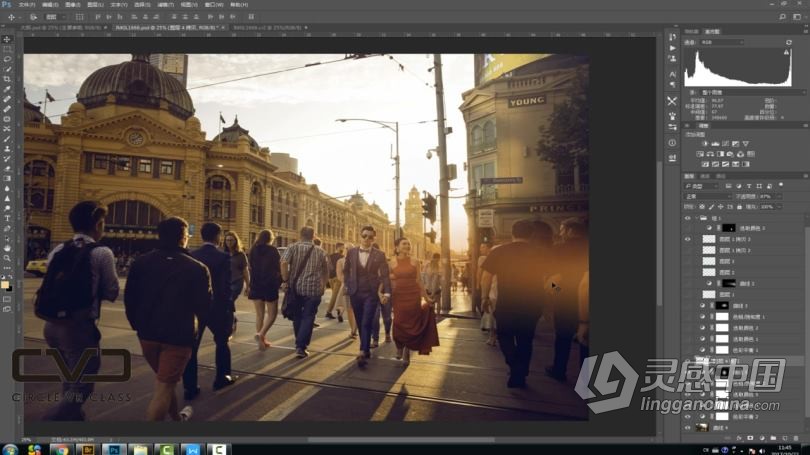Hide the 图层 1 拷贝 3 layer

(x=688, y=239)
